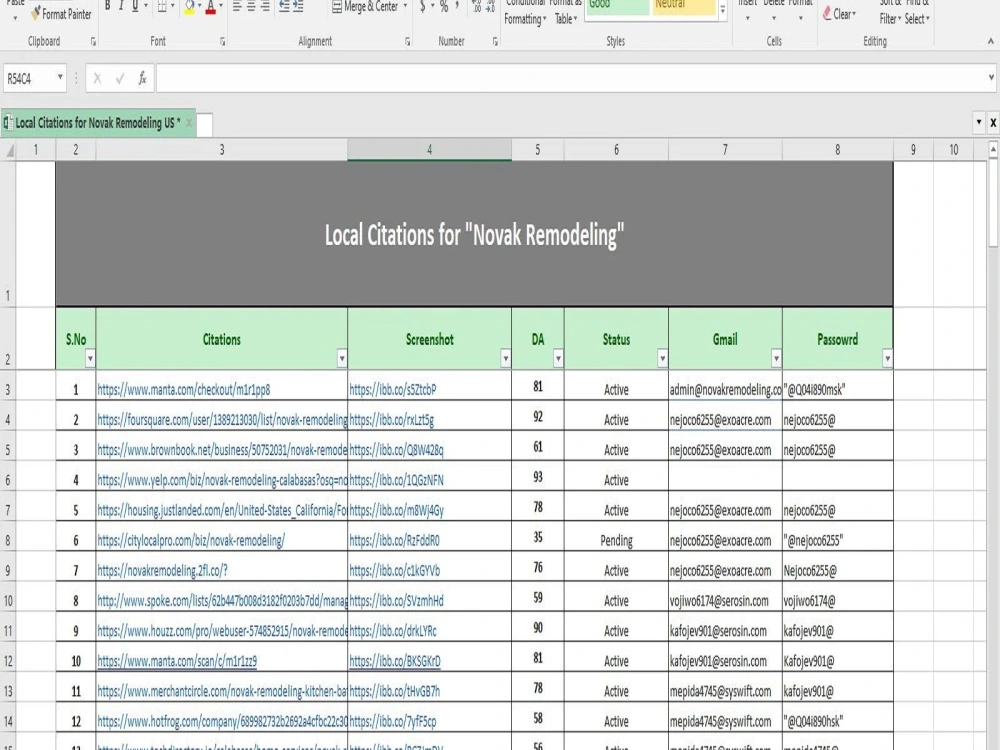The height and width of the screenshot is (750, 1000).
Task: Open the manta.com checkout citation link
Action: click(184, 390)
